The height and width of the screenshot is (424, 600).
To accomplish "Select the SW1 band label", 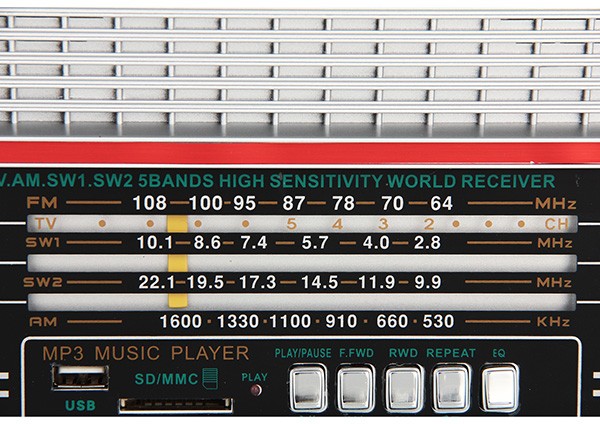I will click(44, 243).
